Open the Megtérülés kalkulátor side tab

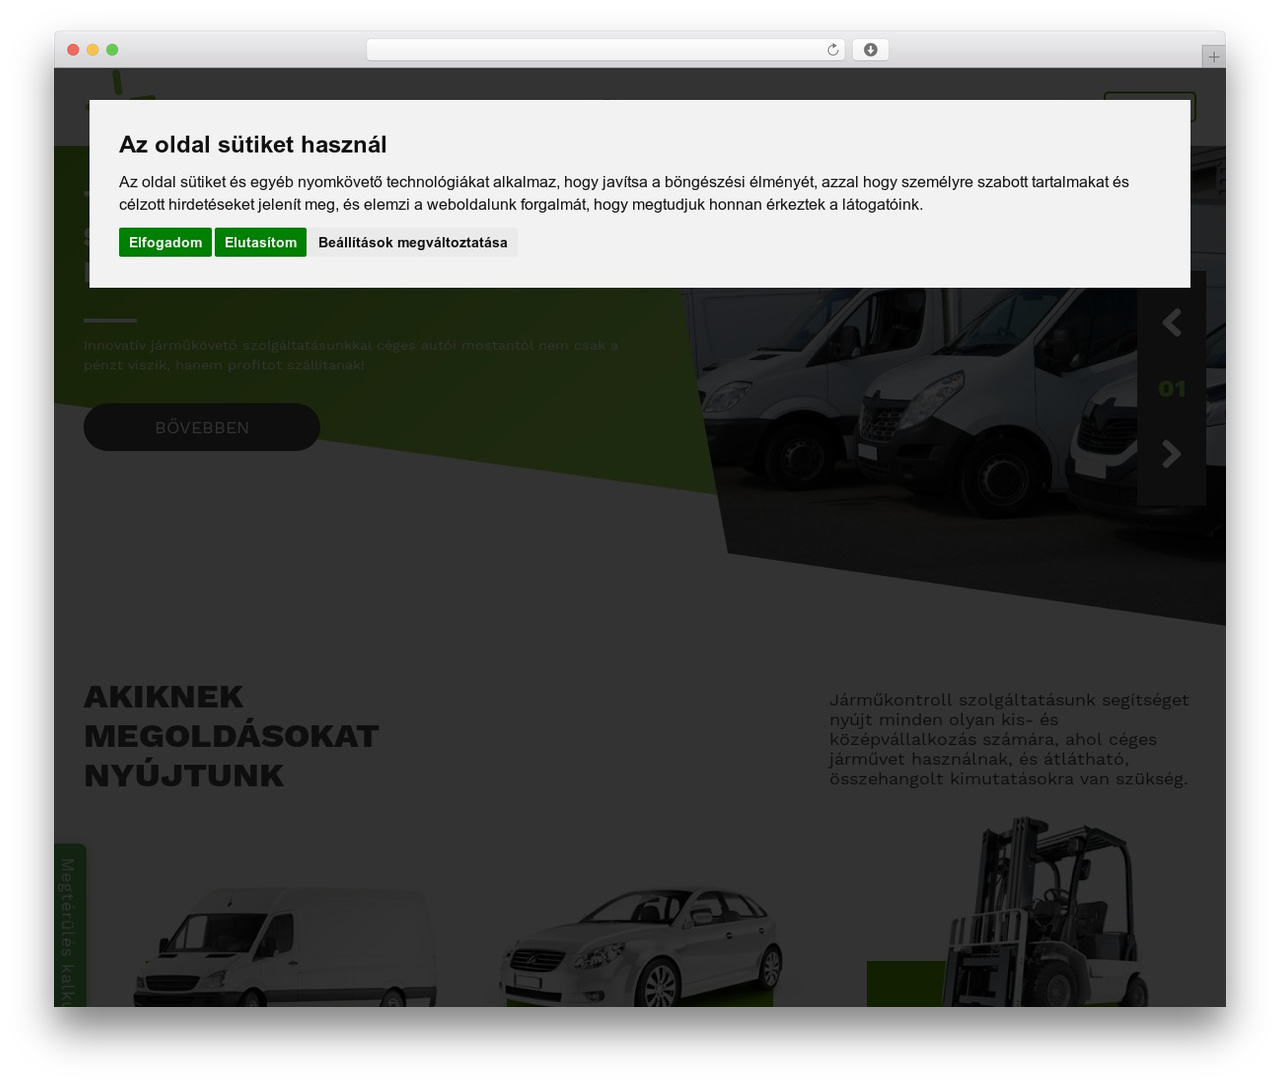pyautogui.click(x=69, y=925)
